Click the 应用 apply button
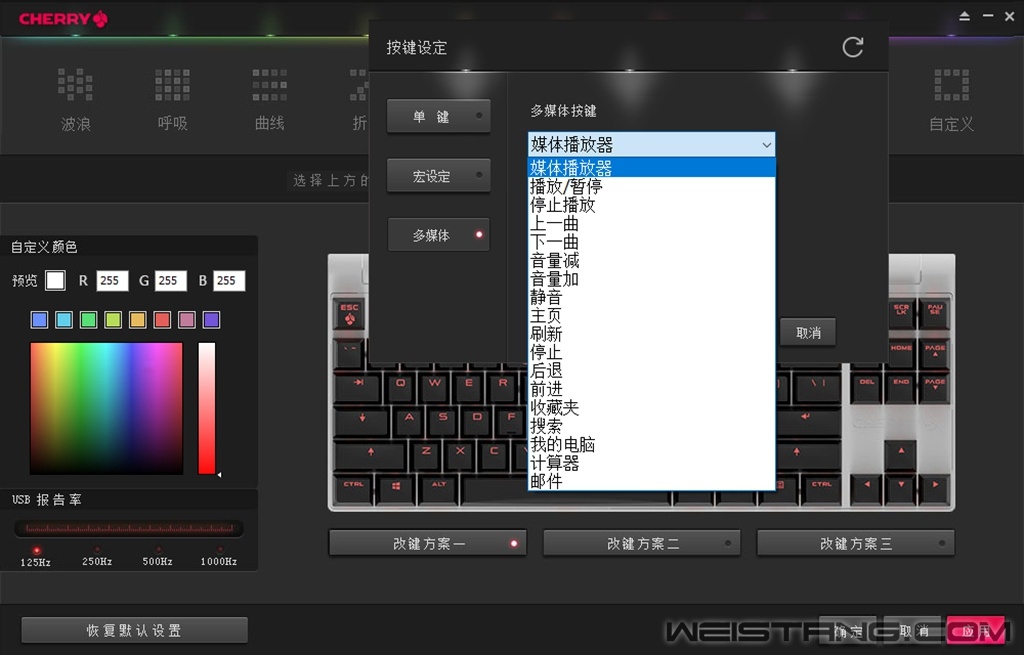 click(975, 631)
